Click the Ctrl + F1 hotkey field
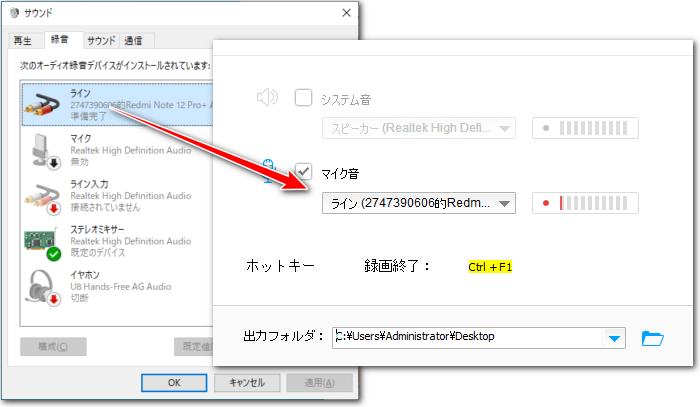Viewport: 700px width, 407px height. coord(490,267)
